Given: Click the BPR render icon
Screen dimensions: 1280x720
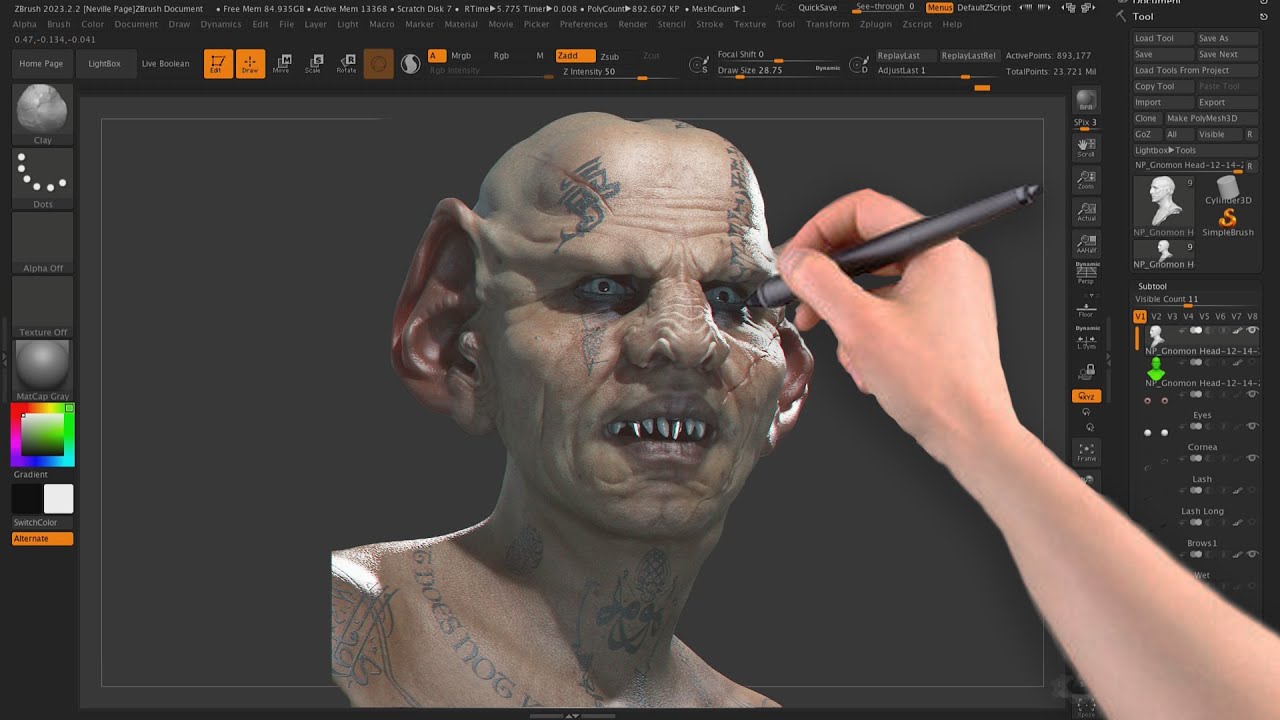Looking at the screenshot, I should pyautogui.click(x=1086, y=100).
